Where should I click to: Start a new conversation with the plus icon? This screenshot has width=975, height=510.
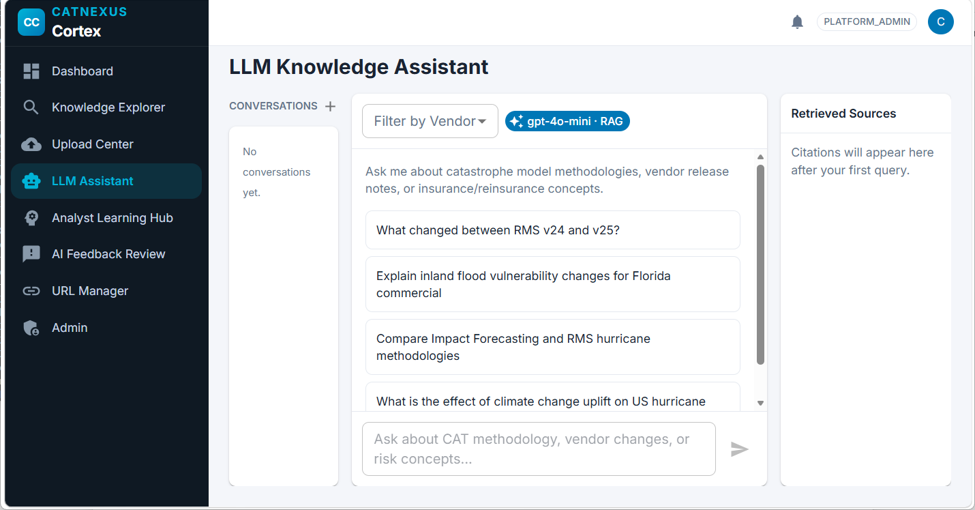coord(330,106)
